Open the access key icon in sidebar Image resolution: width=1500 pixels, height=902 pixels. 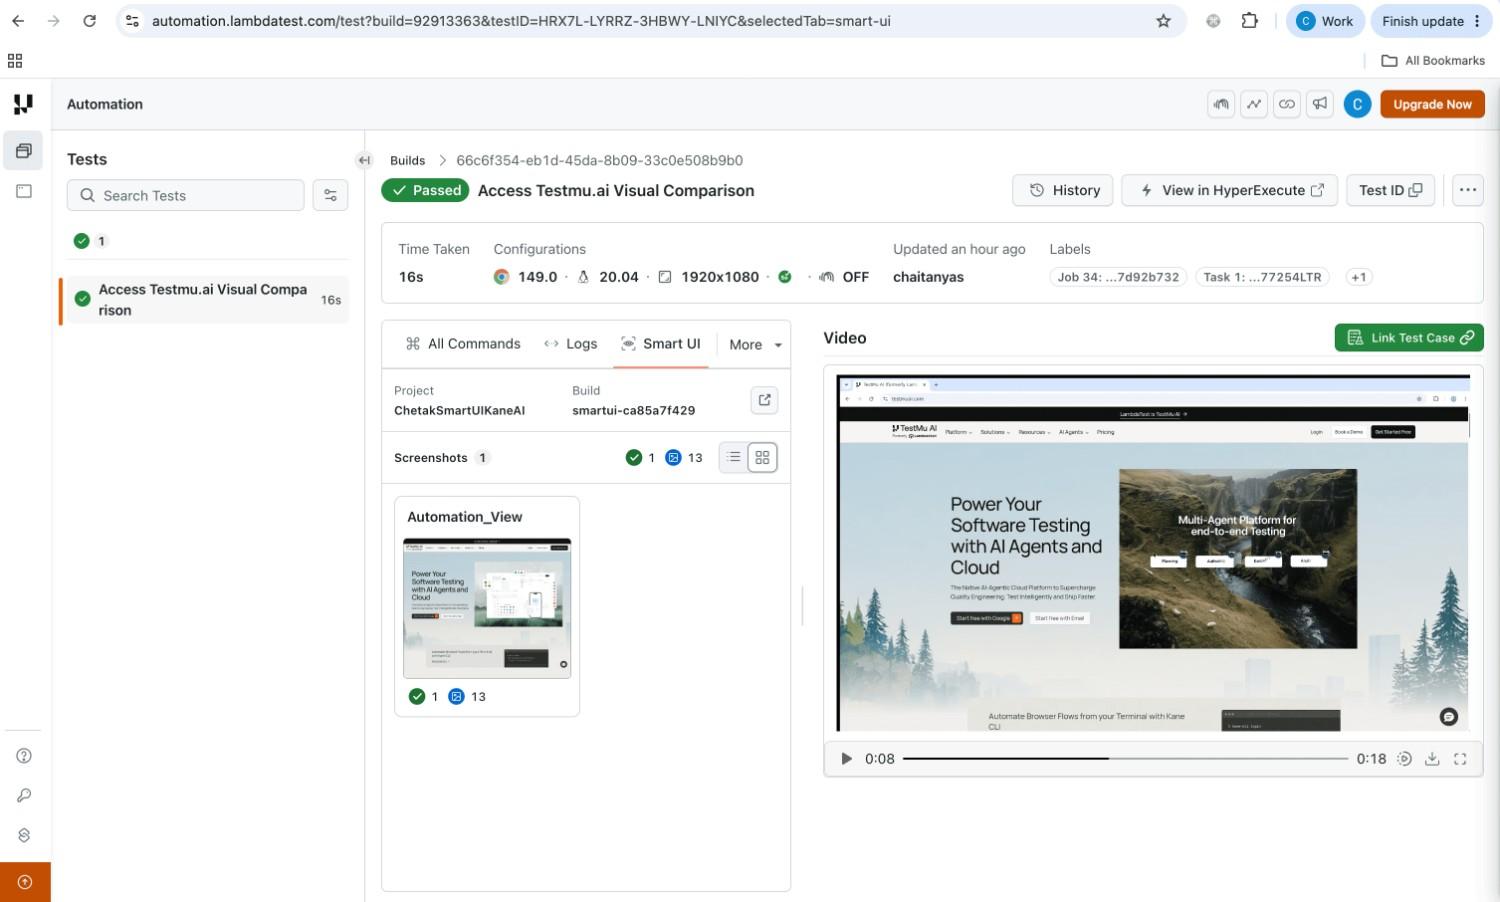point(24,795)
